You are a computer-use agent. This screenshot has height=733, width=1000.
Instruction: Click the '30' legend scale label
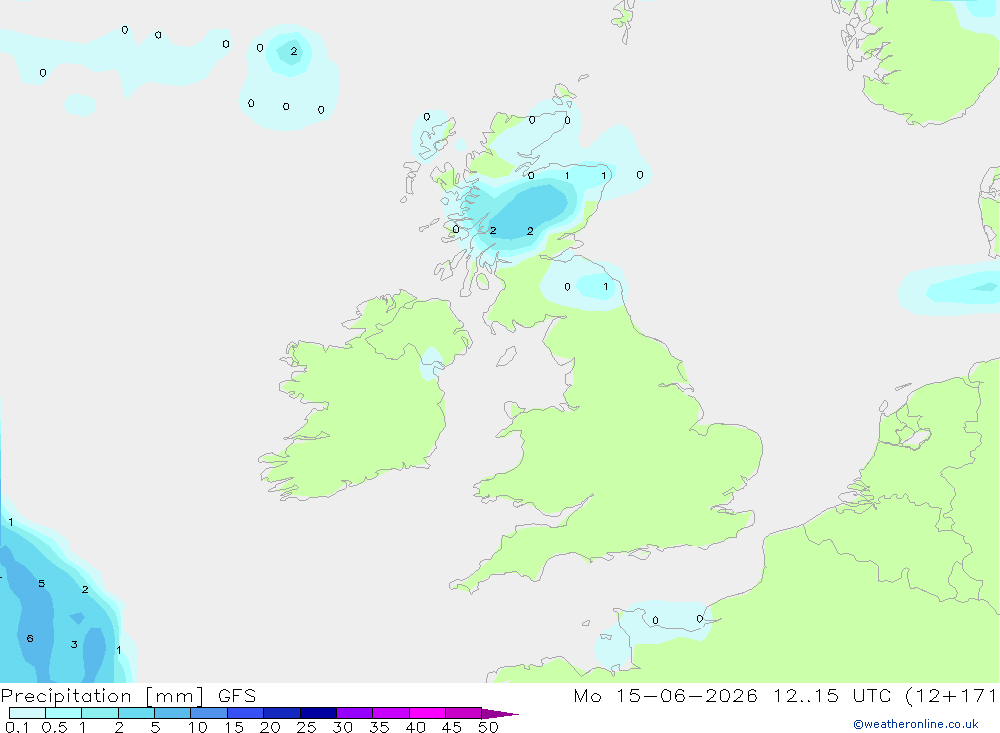pos(343,727)
